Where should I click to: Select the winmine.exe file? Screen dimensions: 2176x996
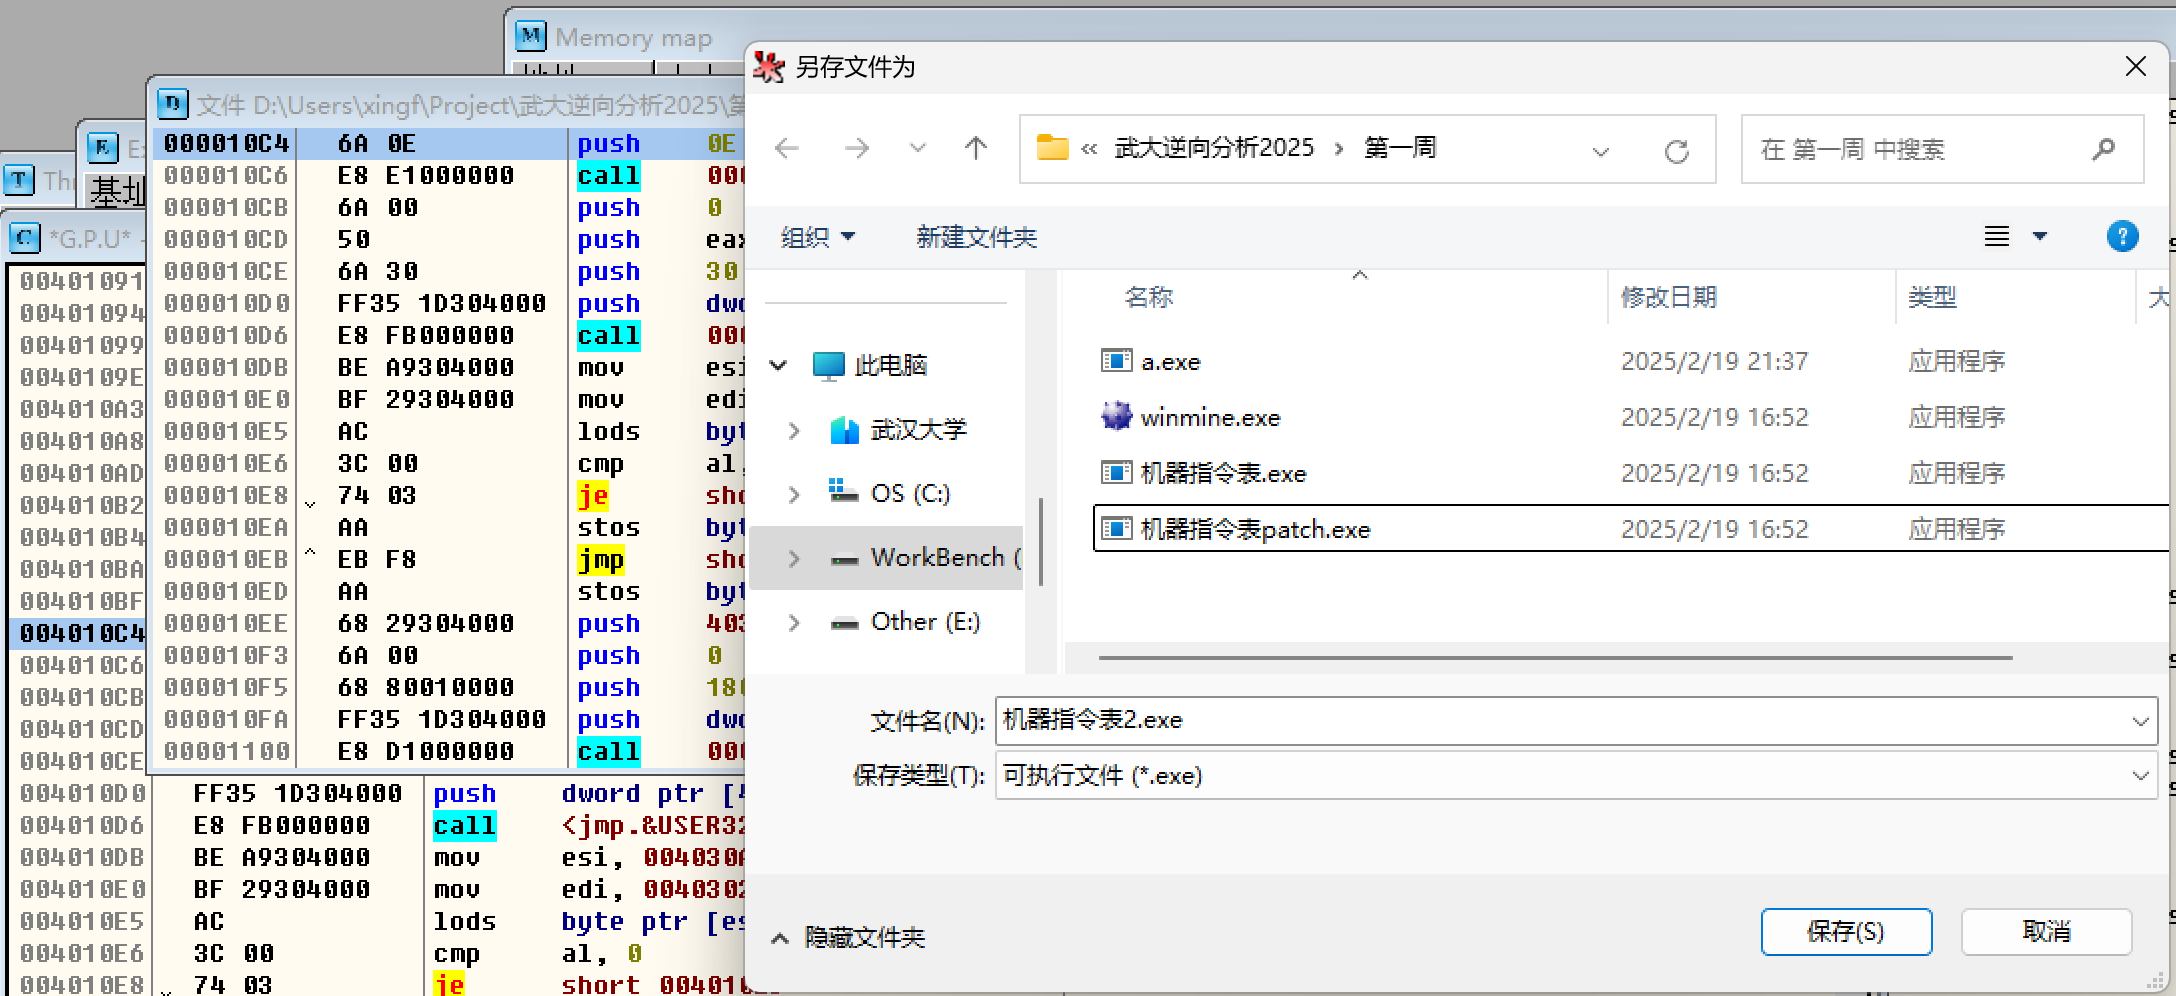point(1210,418)
